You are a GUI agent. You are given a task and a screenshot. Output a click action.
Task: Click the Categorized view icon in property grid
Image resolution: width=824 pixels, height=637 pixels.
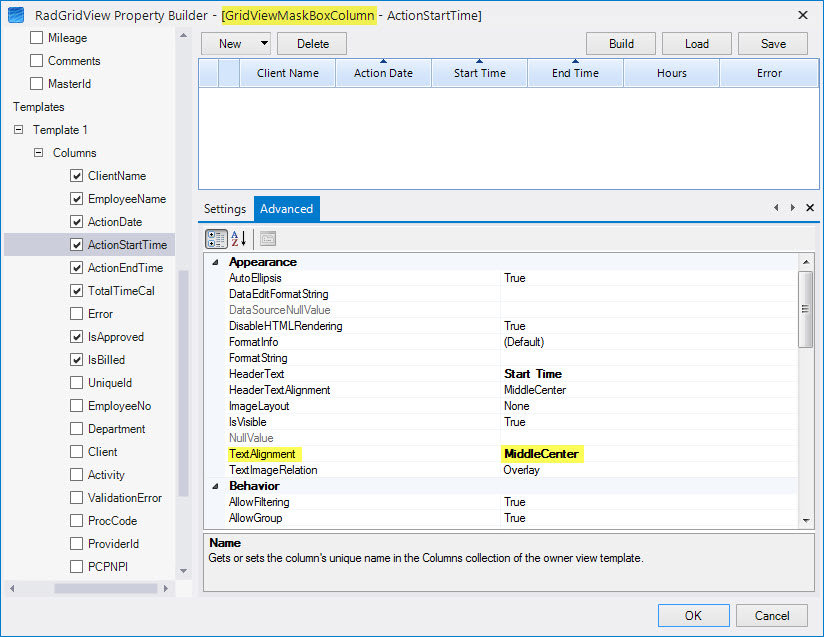216,239
